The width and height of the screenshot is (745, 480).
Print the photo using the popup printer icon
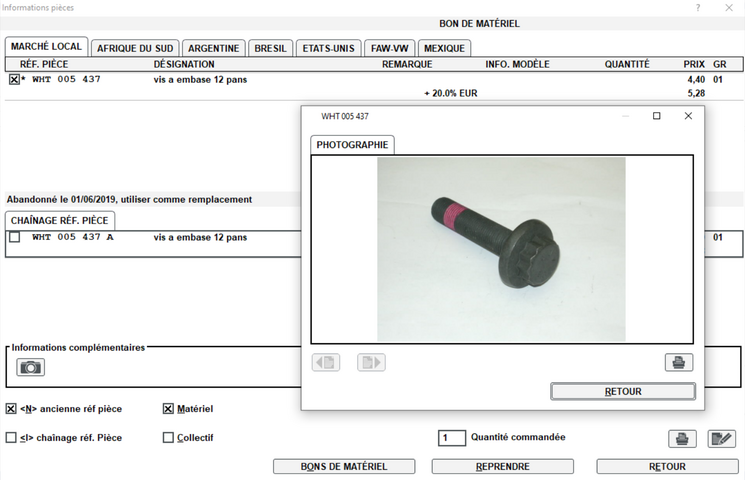click(x=678, y=362)
